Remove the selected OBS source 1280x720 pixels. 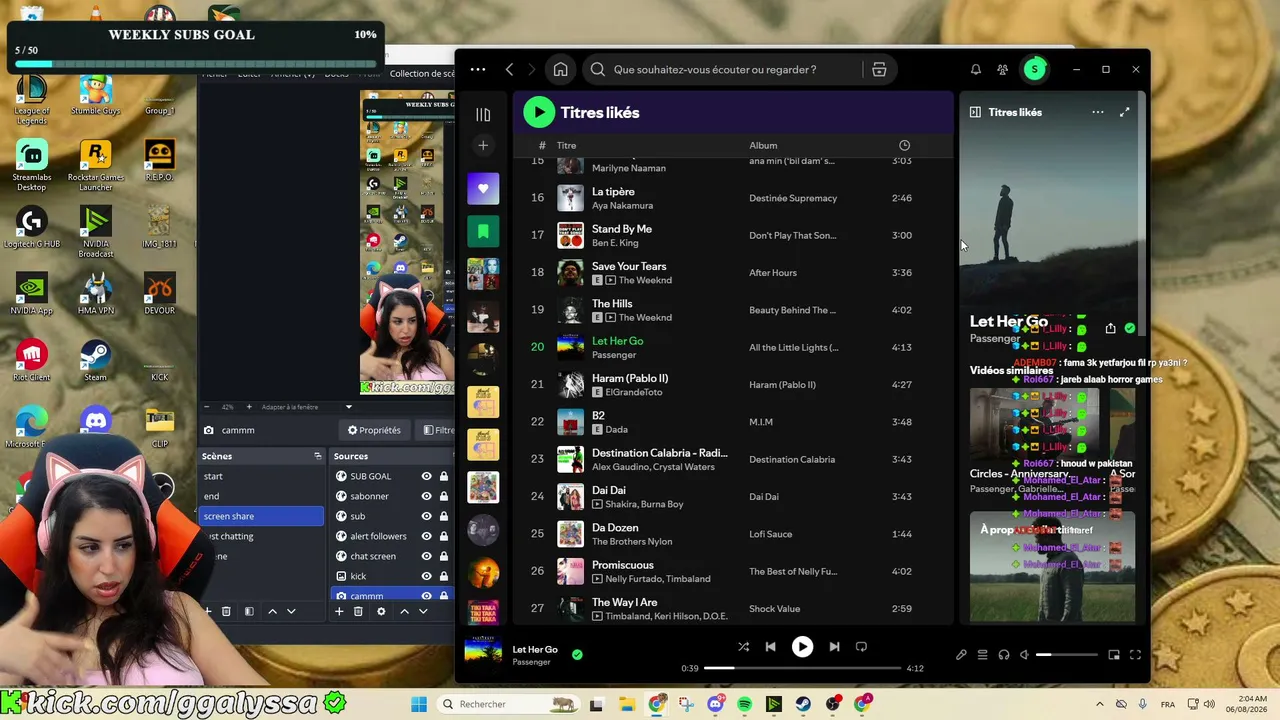358,611
